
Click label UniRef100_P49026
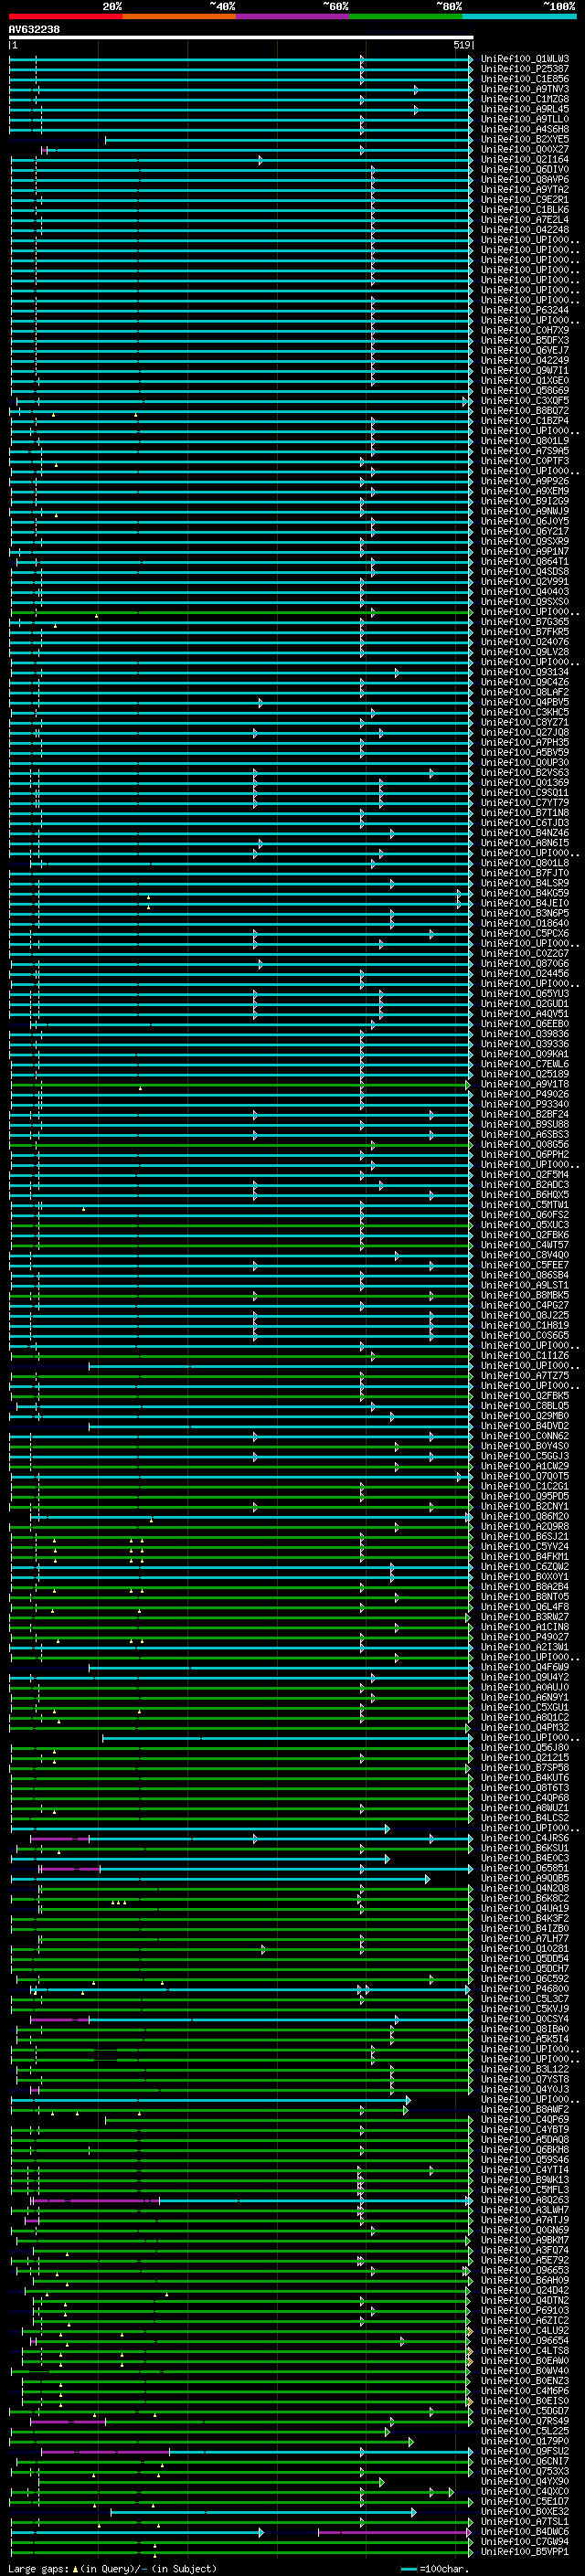(x=525, y=1094)
